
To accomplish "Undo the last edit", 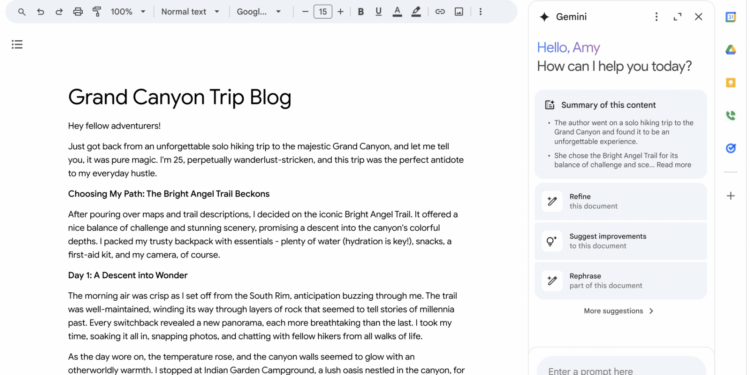I will tap(41, 12).
